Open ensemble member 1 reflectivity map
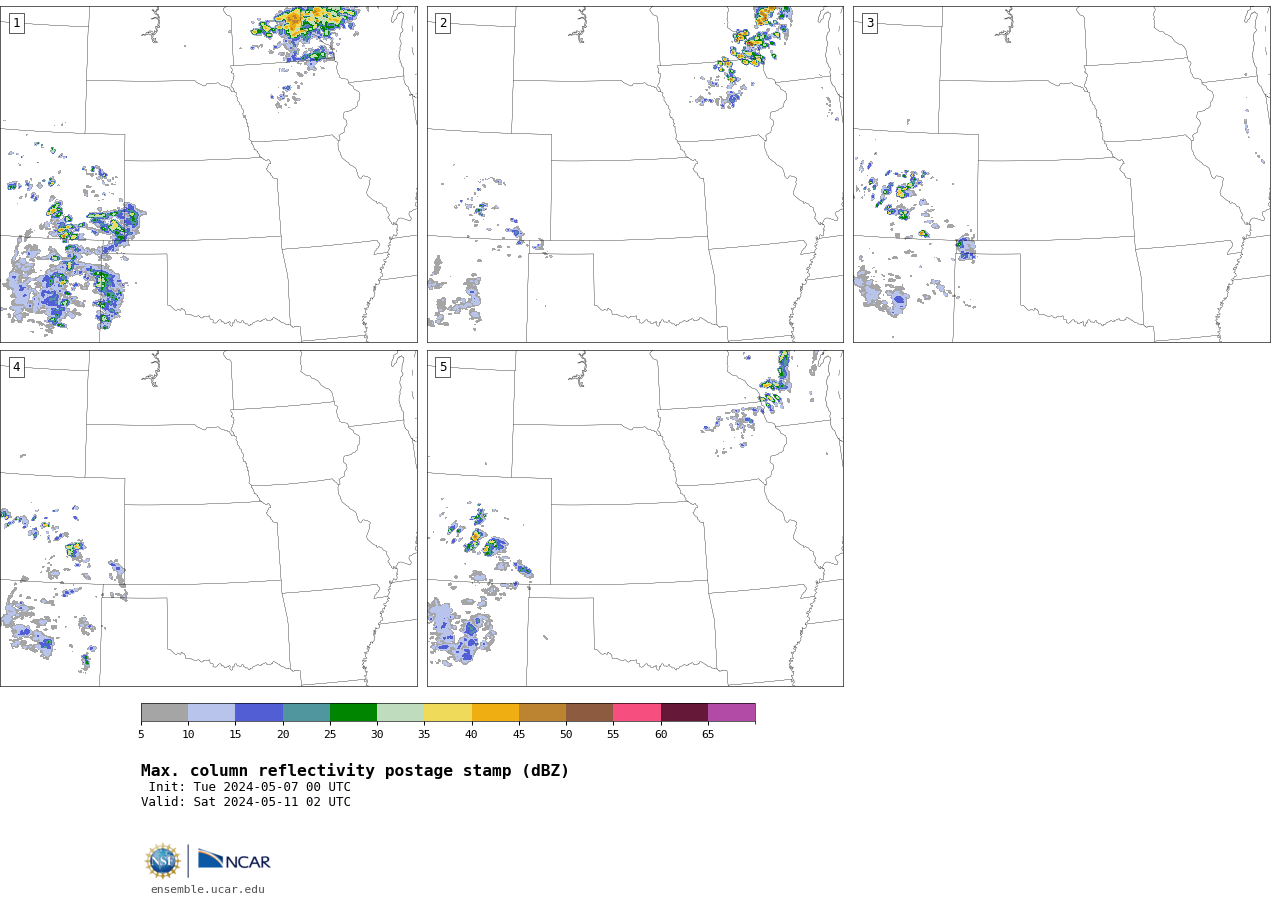The height and width of the screenshot is (901, 1280). click(x=208, y=174)
